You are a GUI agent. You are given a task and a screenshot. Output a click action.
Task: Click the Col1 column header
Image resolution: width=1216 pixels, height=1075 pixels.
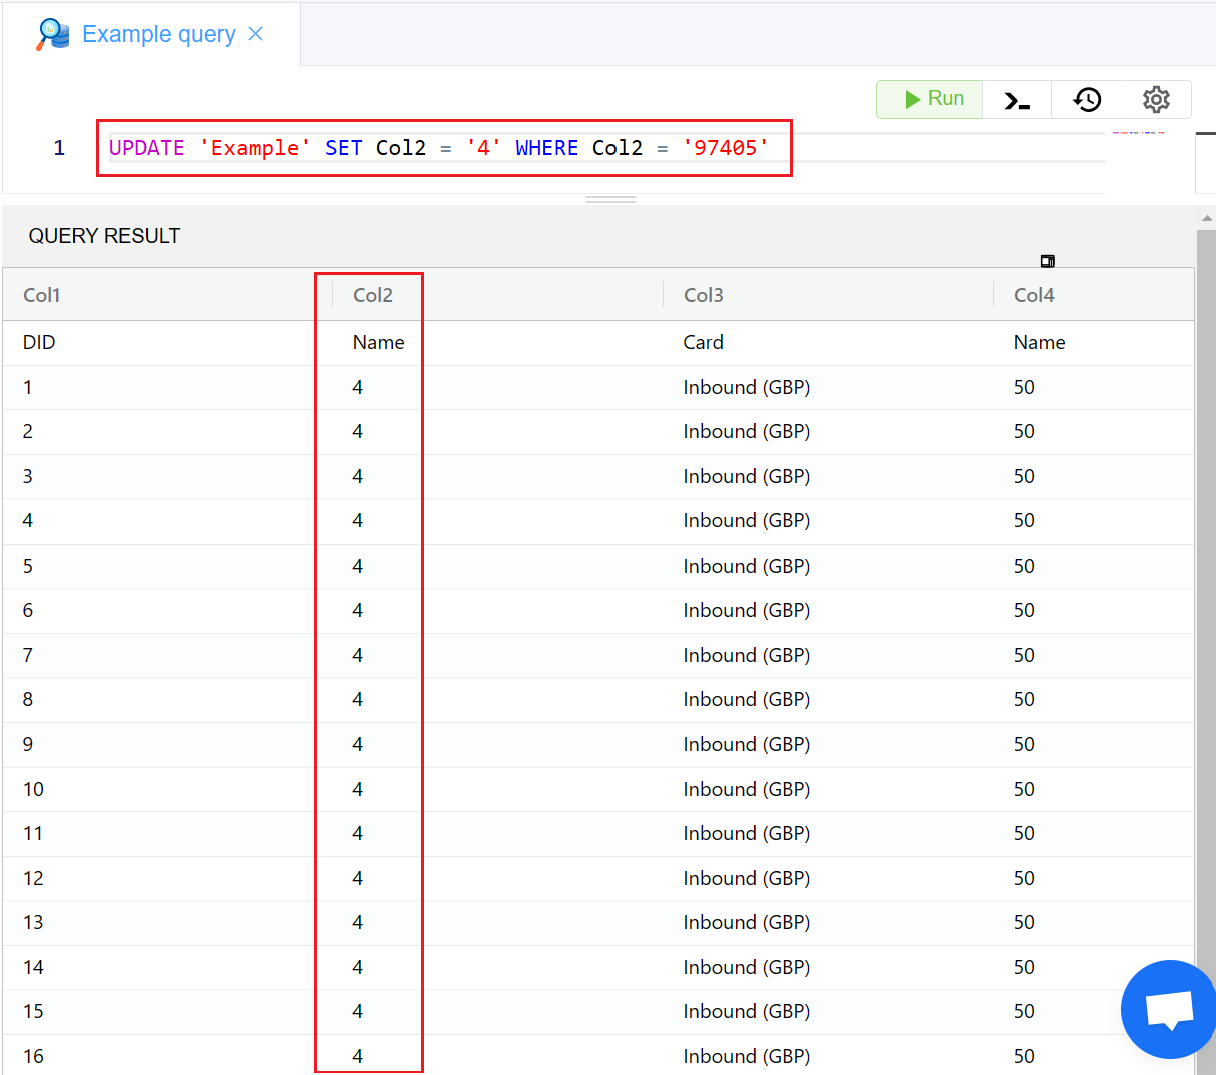click(42, 295)
